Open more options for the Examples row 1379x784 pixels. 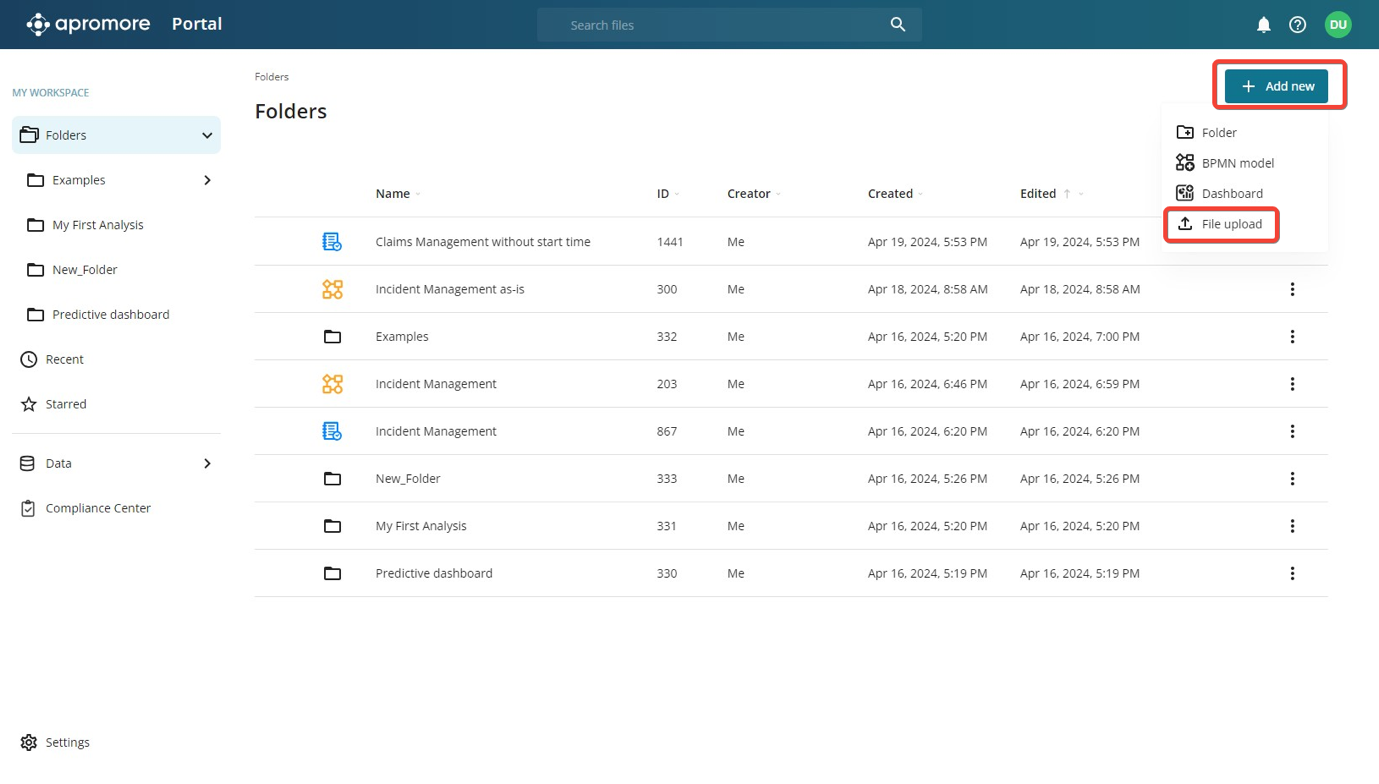(x=1291, y=337)
